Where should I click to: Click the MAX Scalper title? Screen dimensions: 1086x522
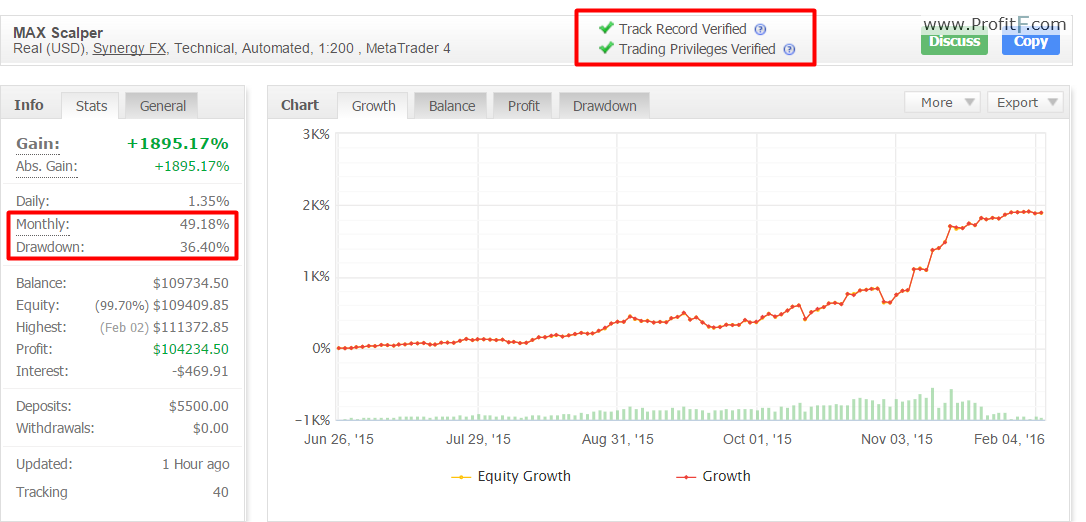coord(58,33)
